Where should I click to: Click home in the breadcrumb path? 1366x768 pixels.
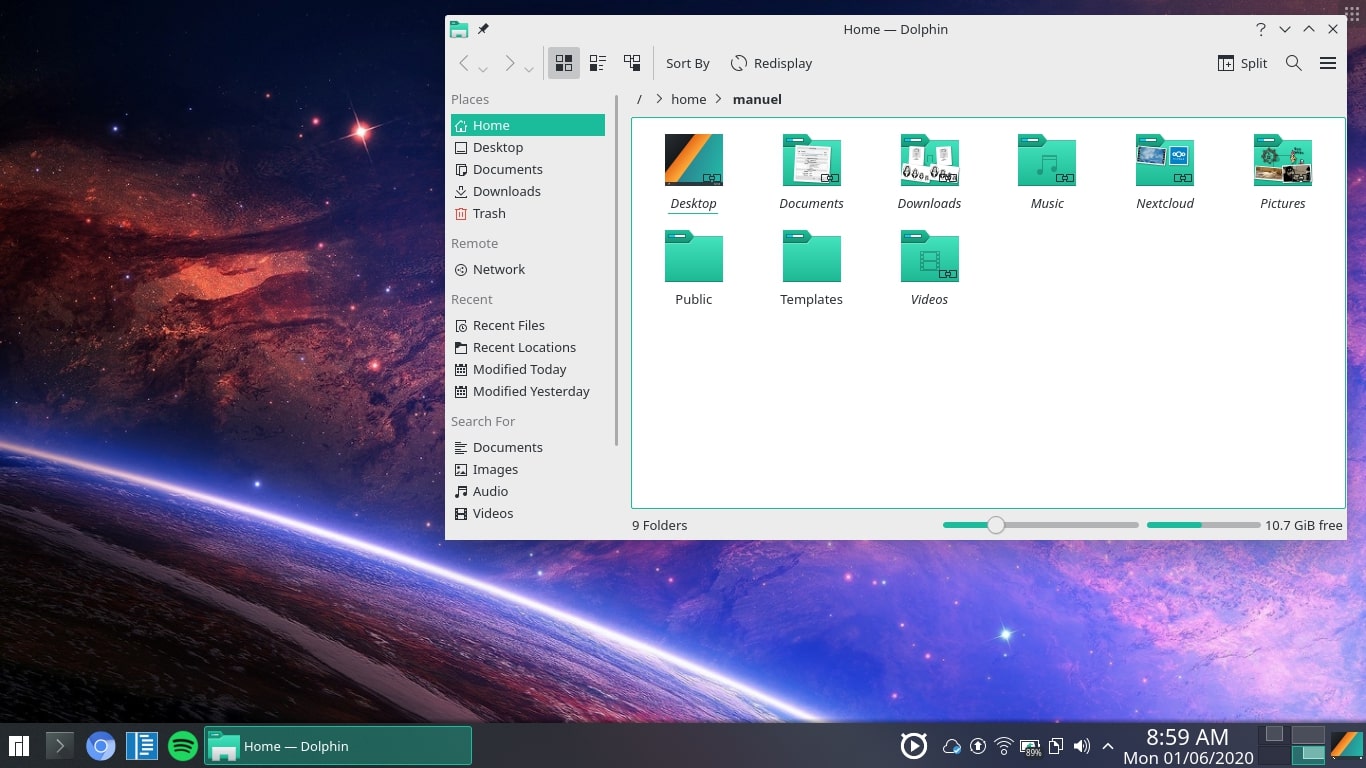click(688, 99)
